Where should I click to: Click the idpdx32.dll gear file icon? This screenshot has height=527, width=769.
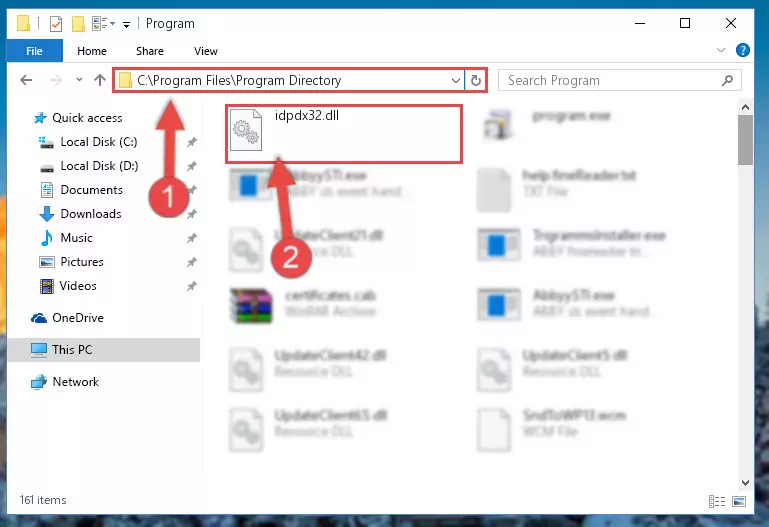point(246,130)
